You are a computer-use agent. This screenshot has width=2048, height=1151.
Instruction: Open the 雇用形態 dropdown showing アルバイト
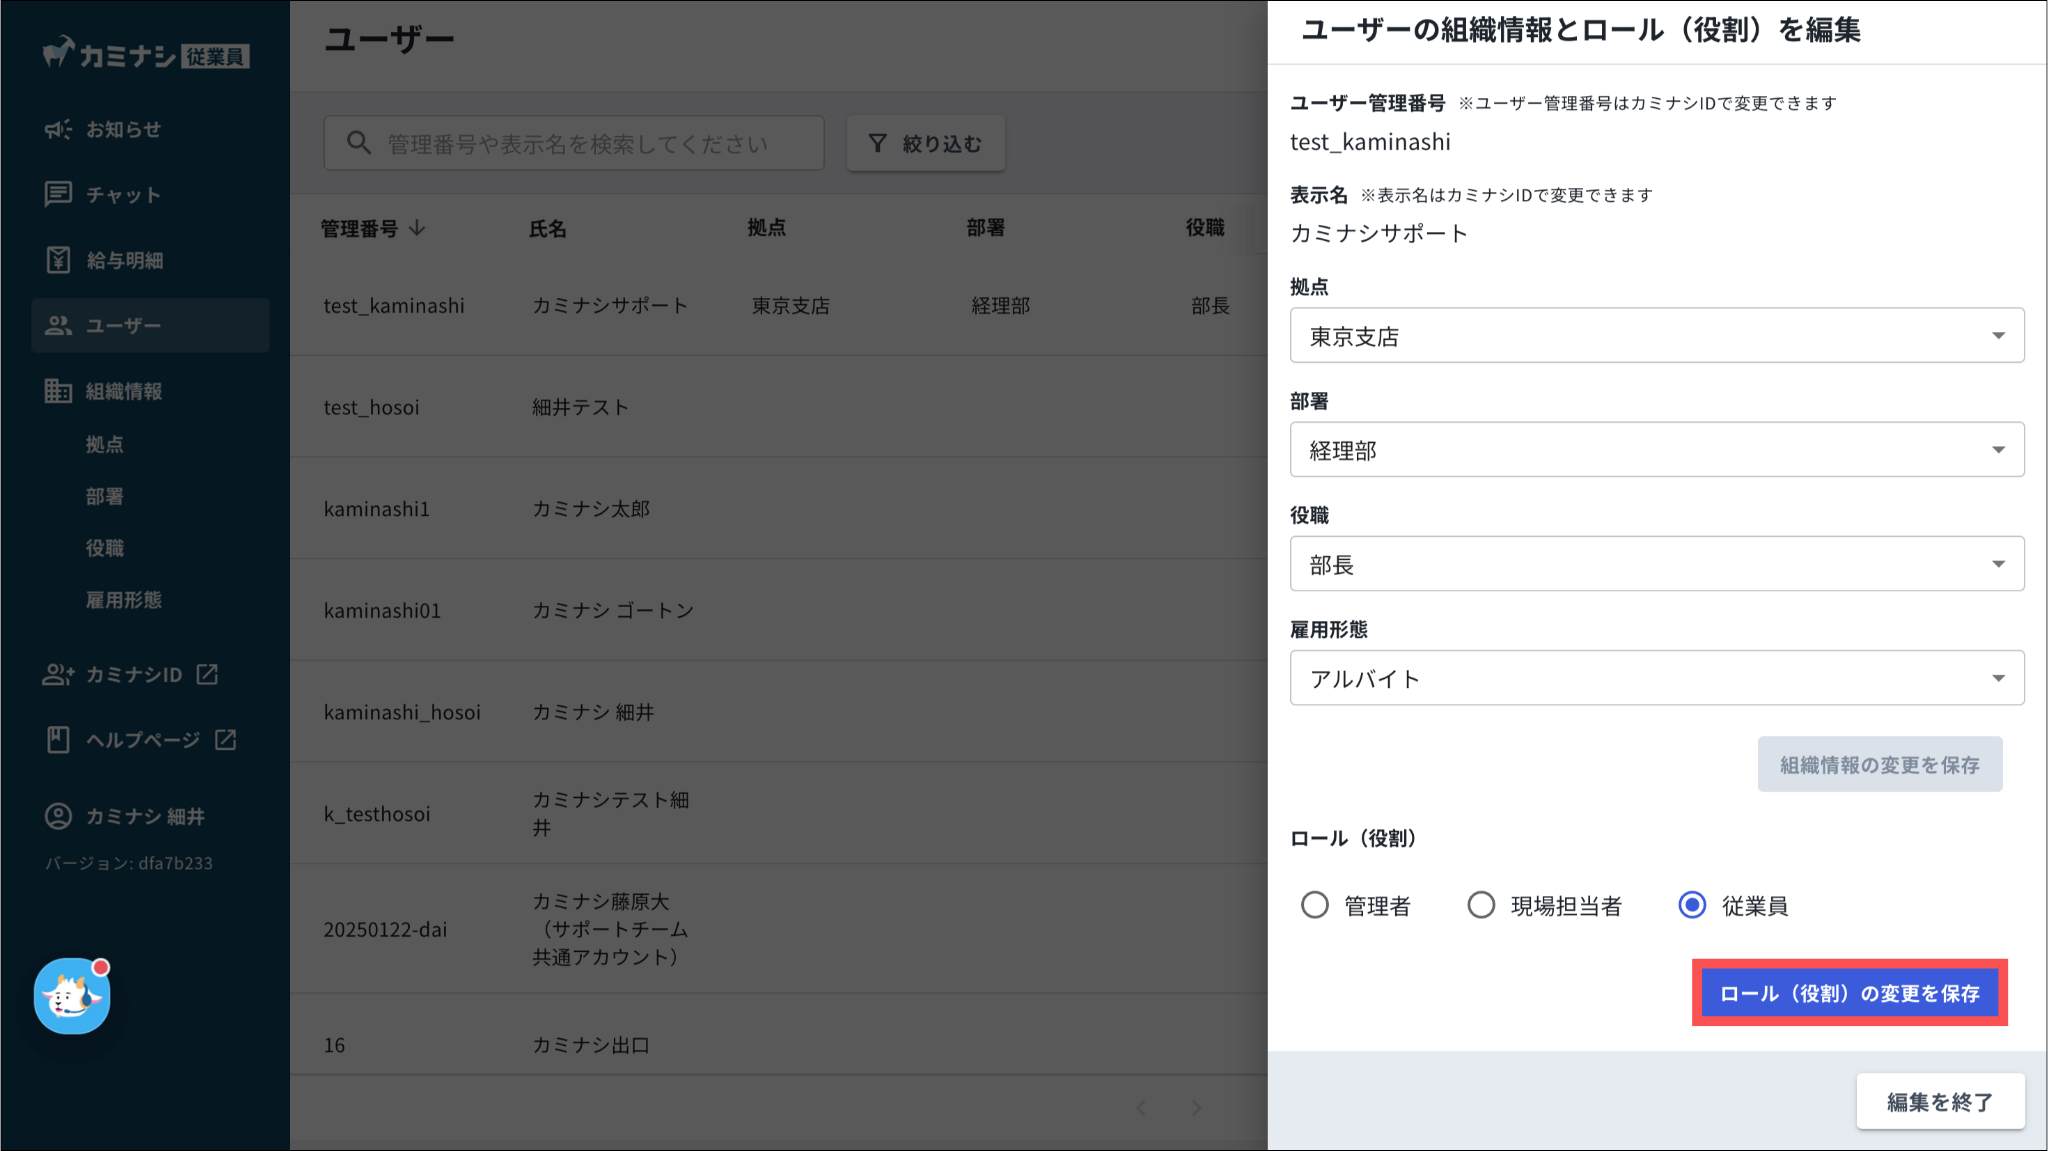1657,677
